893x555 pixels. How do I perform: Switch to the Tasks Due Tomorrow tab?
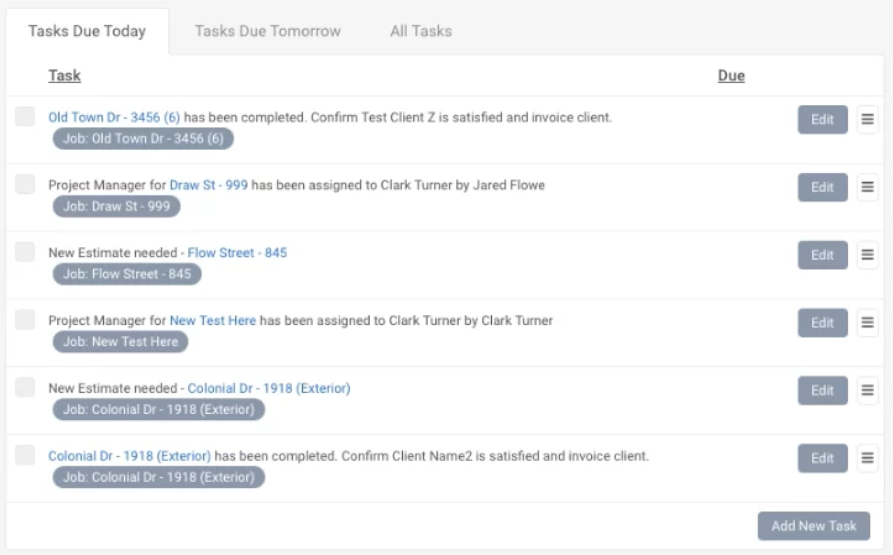[267, 31]
